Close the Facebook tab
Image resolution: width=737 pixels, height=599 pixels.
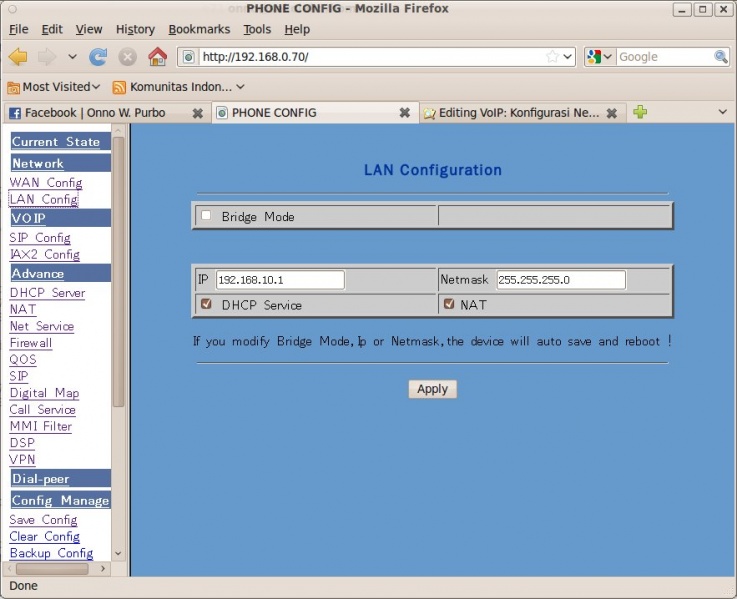(x=197, y=113)
